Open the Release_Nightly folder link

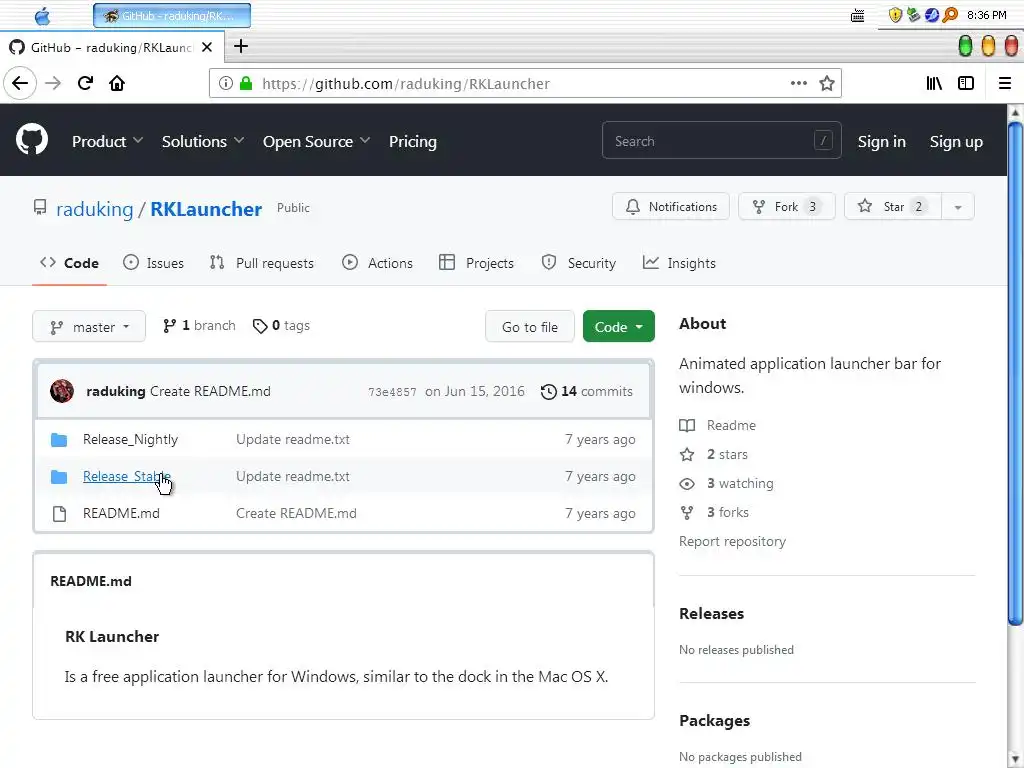tap(131, 440)
